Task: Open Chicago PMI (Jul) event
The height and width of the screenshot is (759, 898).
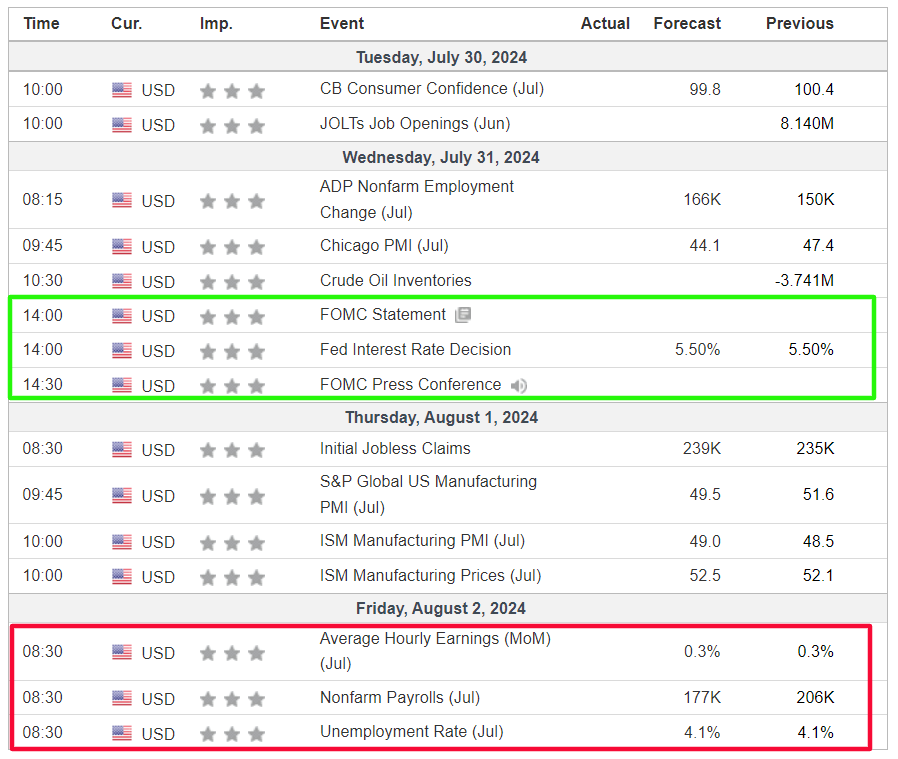Action: click(x=384, y=246)
